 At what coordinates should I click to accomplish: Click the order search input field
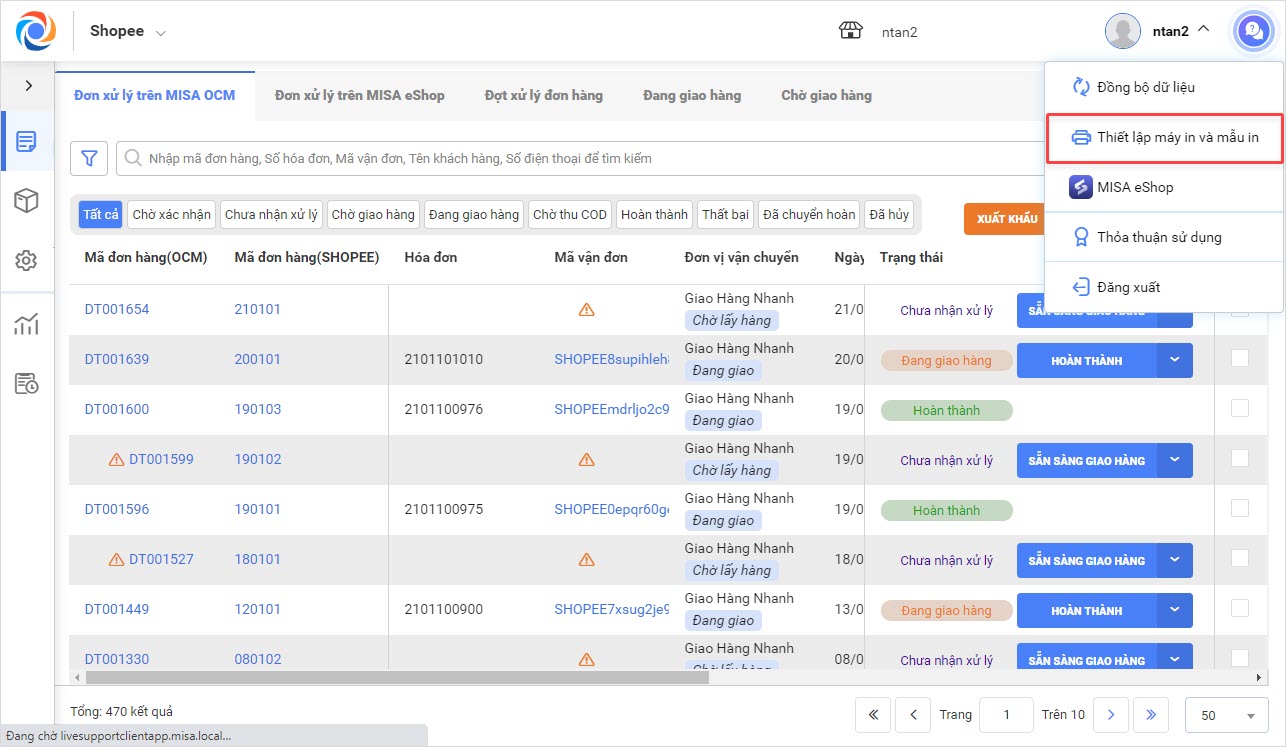tap(580, 158)
